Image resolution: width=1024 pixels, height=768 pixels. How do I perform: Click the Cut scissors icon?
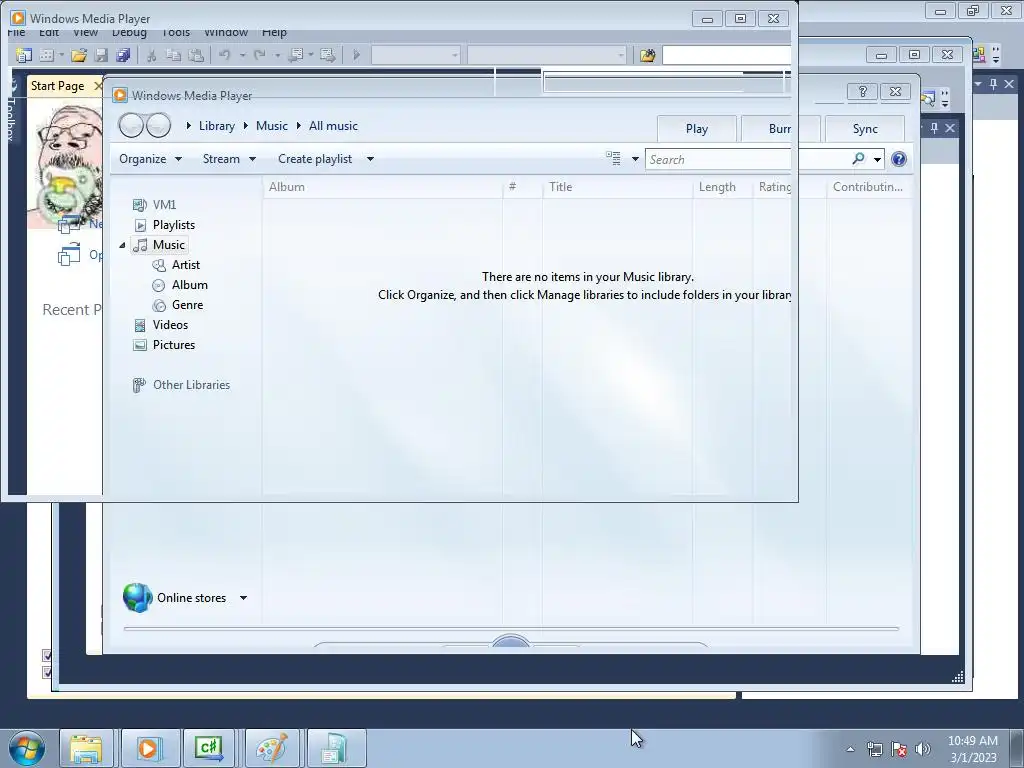coord(152,56)
